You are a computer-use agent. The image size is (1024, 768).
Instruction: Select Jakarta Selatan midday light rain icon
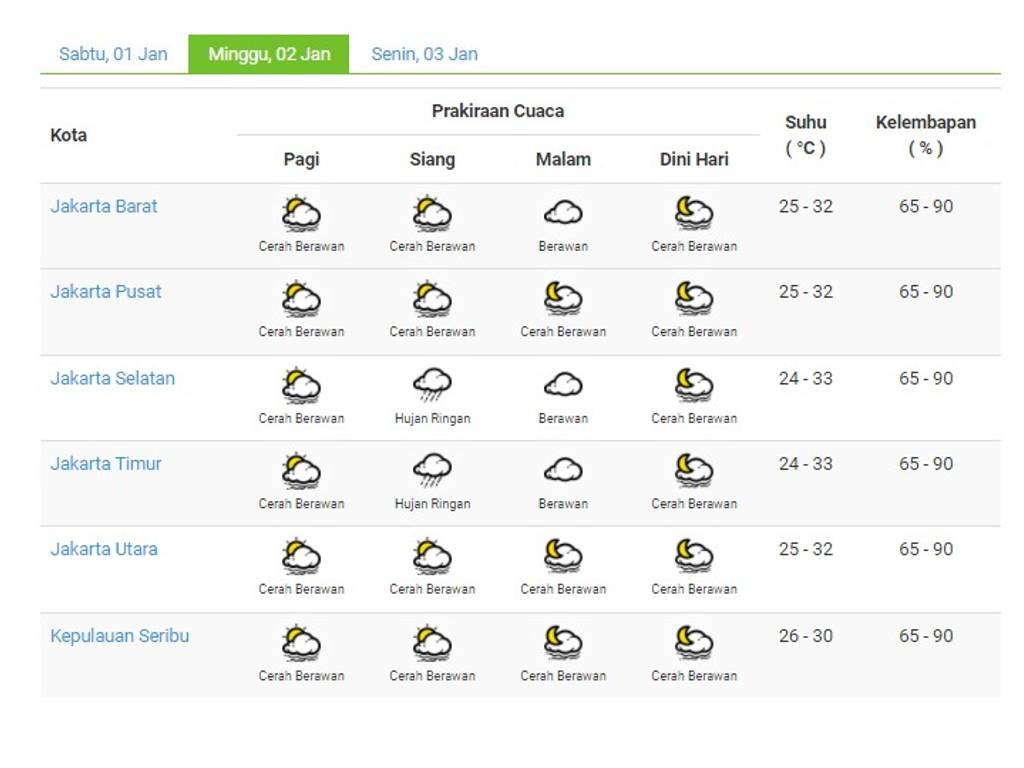coord(432,385)
